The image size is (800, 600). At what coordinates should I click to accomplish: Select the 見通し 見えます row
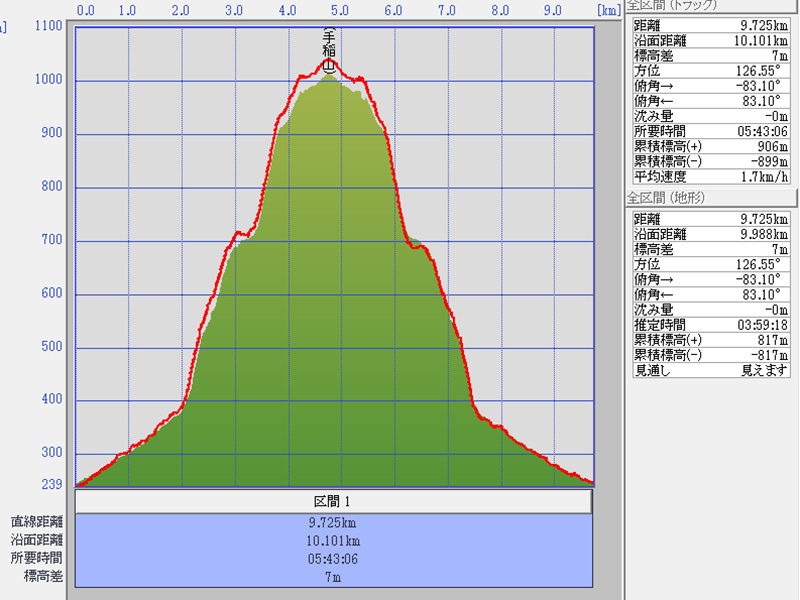tap(711, 369)
